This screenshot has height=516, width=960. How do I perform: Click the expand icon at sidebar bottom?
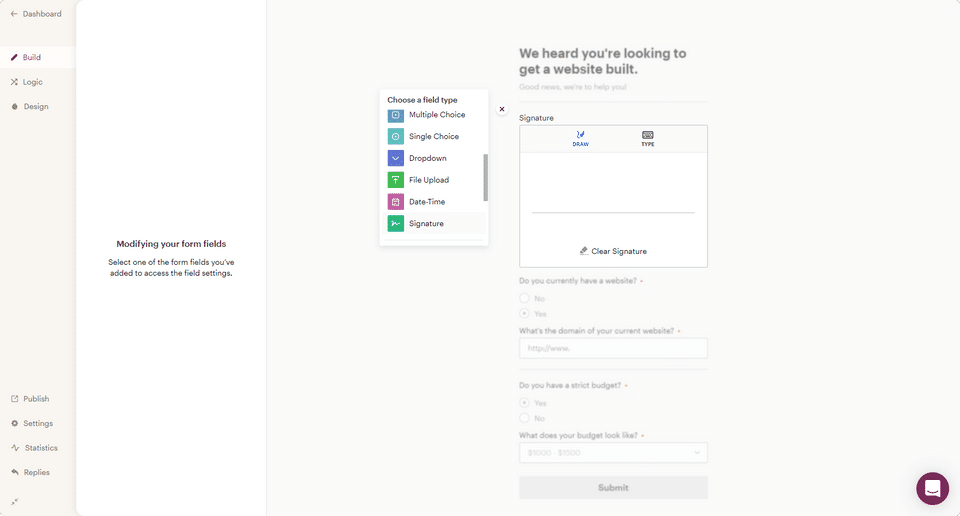click(15, 501)
